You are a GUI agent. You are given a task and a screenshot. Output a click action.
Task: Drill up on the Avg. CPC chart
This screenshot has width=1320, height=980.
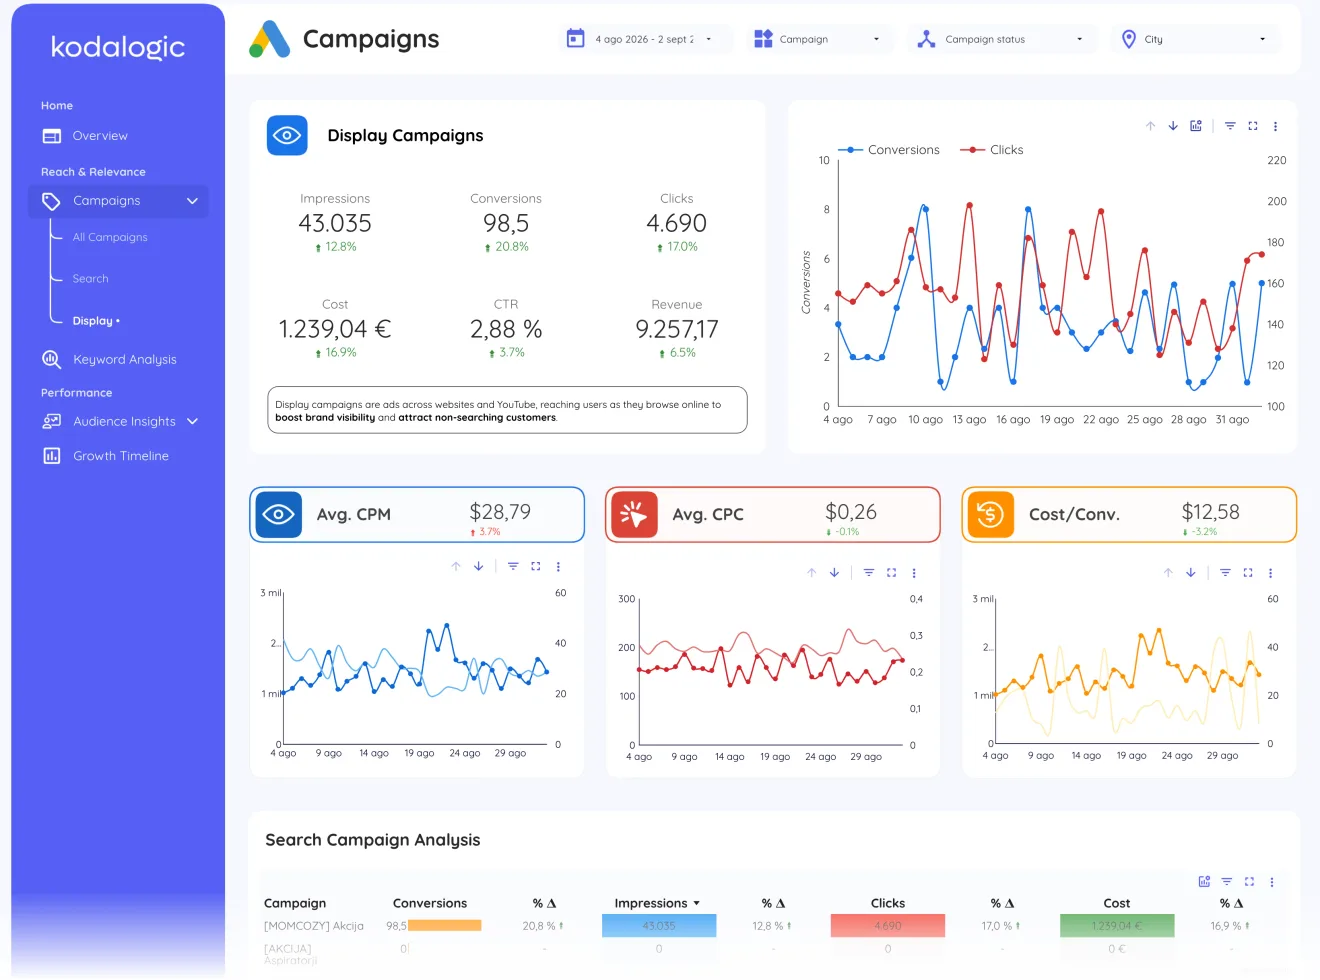(x=812, y=573)
